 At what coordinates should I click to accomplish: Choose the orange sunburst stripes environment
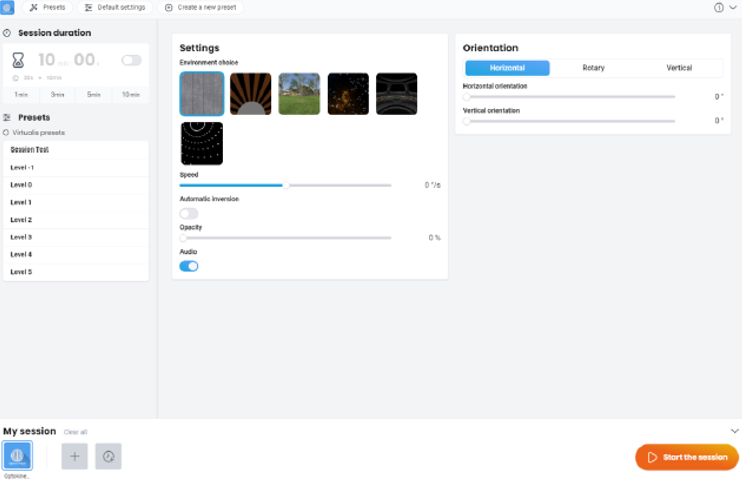tap(250, 94)
